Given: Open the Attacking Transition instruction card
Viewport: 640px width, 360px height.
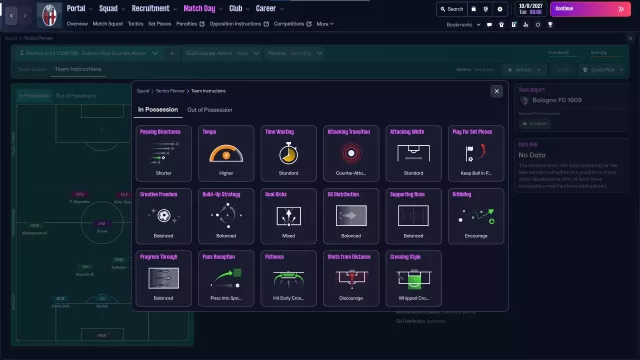Looking at the screenshot, I should pyautogui.click(x=351, y=153).
